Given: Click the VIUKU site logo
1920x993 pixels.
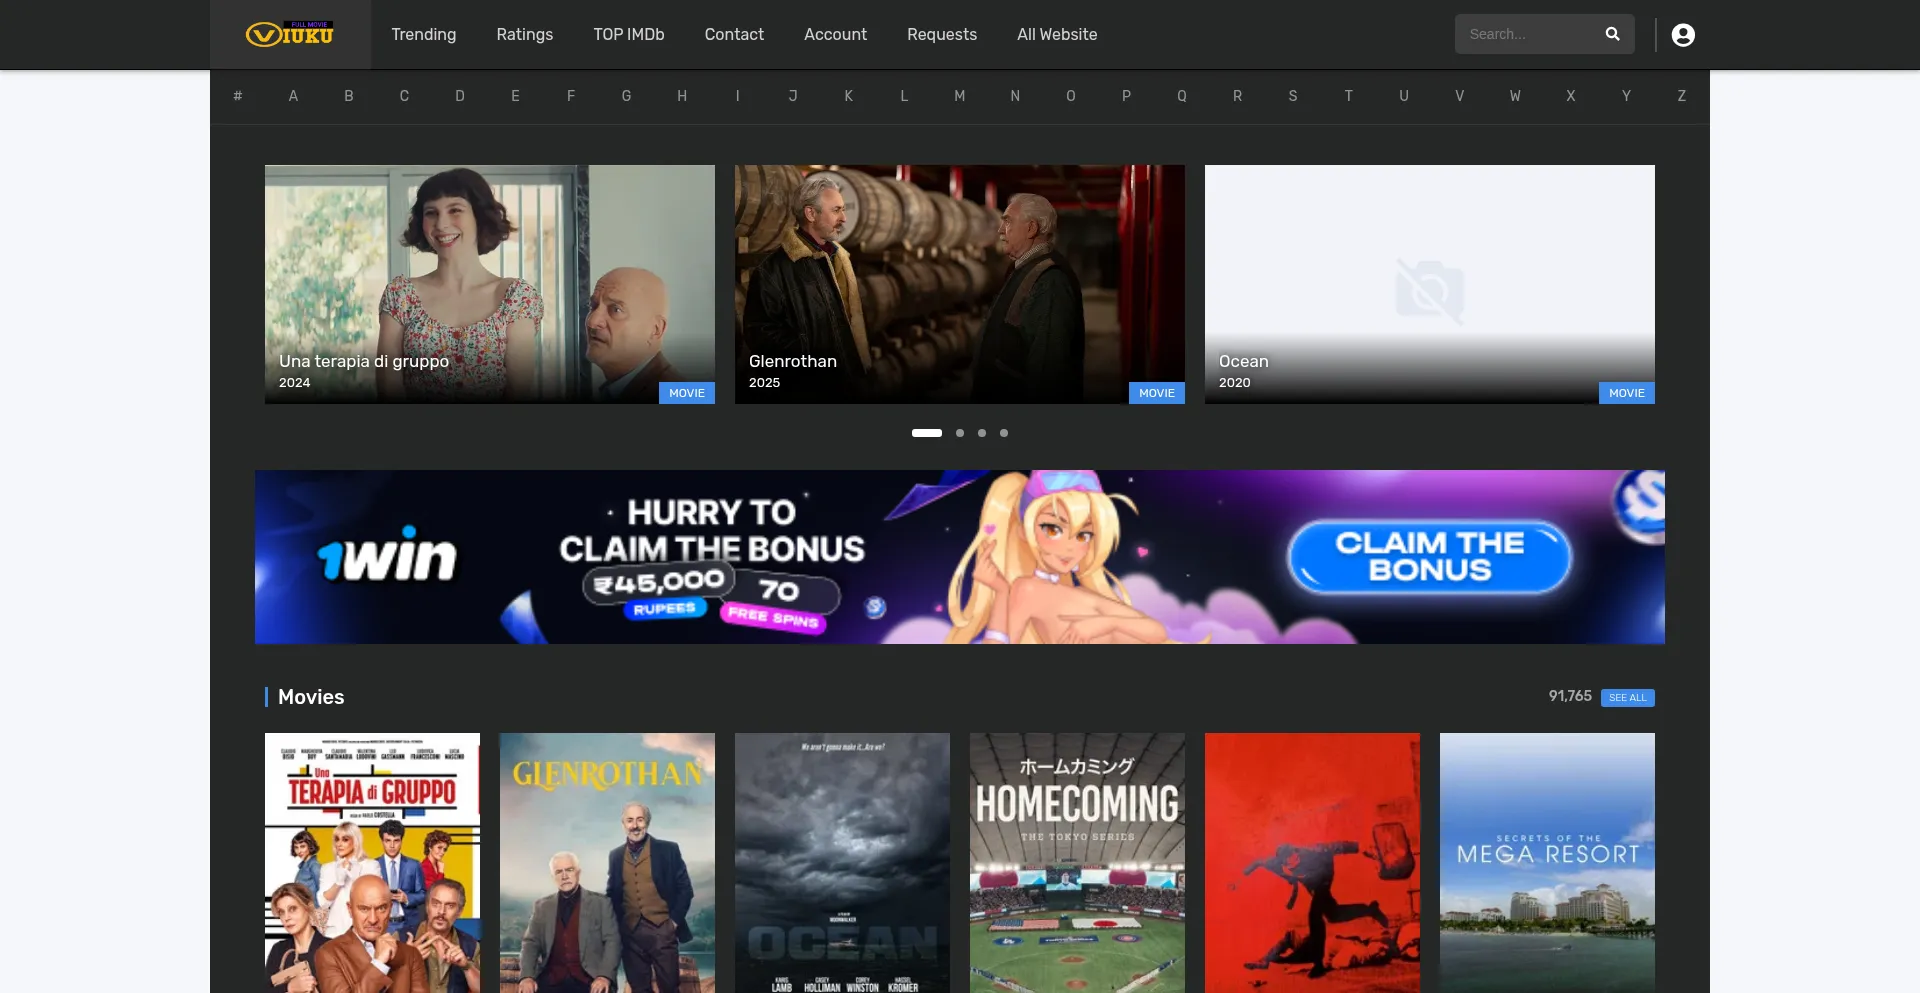Looking at the screenshot, I should 290,34.
